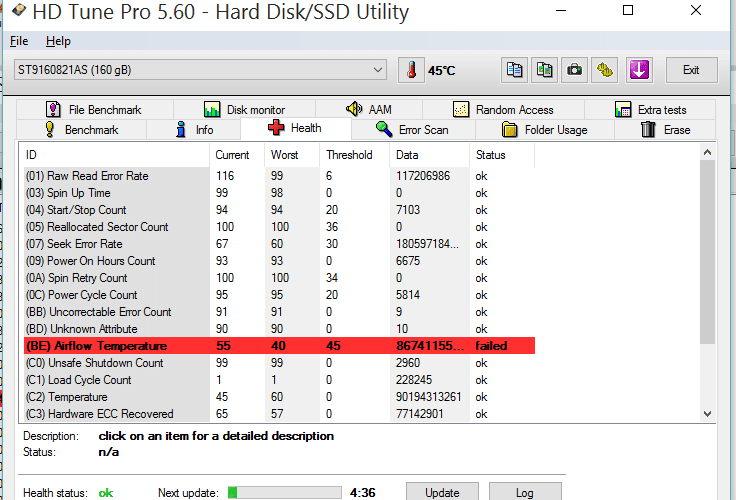736x500 pixels.
Task: Click the 117206986 data value
Action: [x=423, y=176]
